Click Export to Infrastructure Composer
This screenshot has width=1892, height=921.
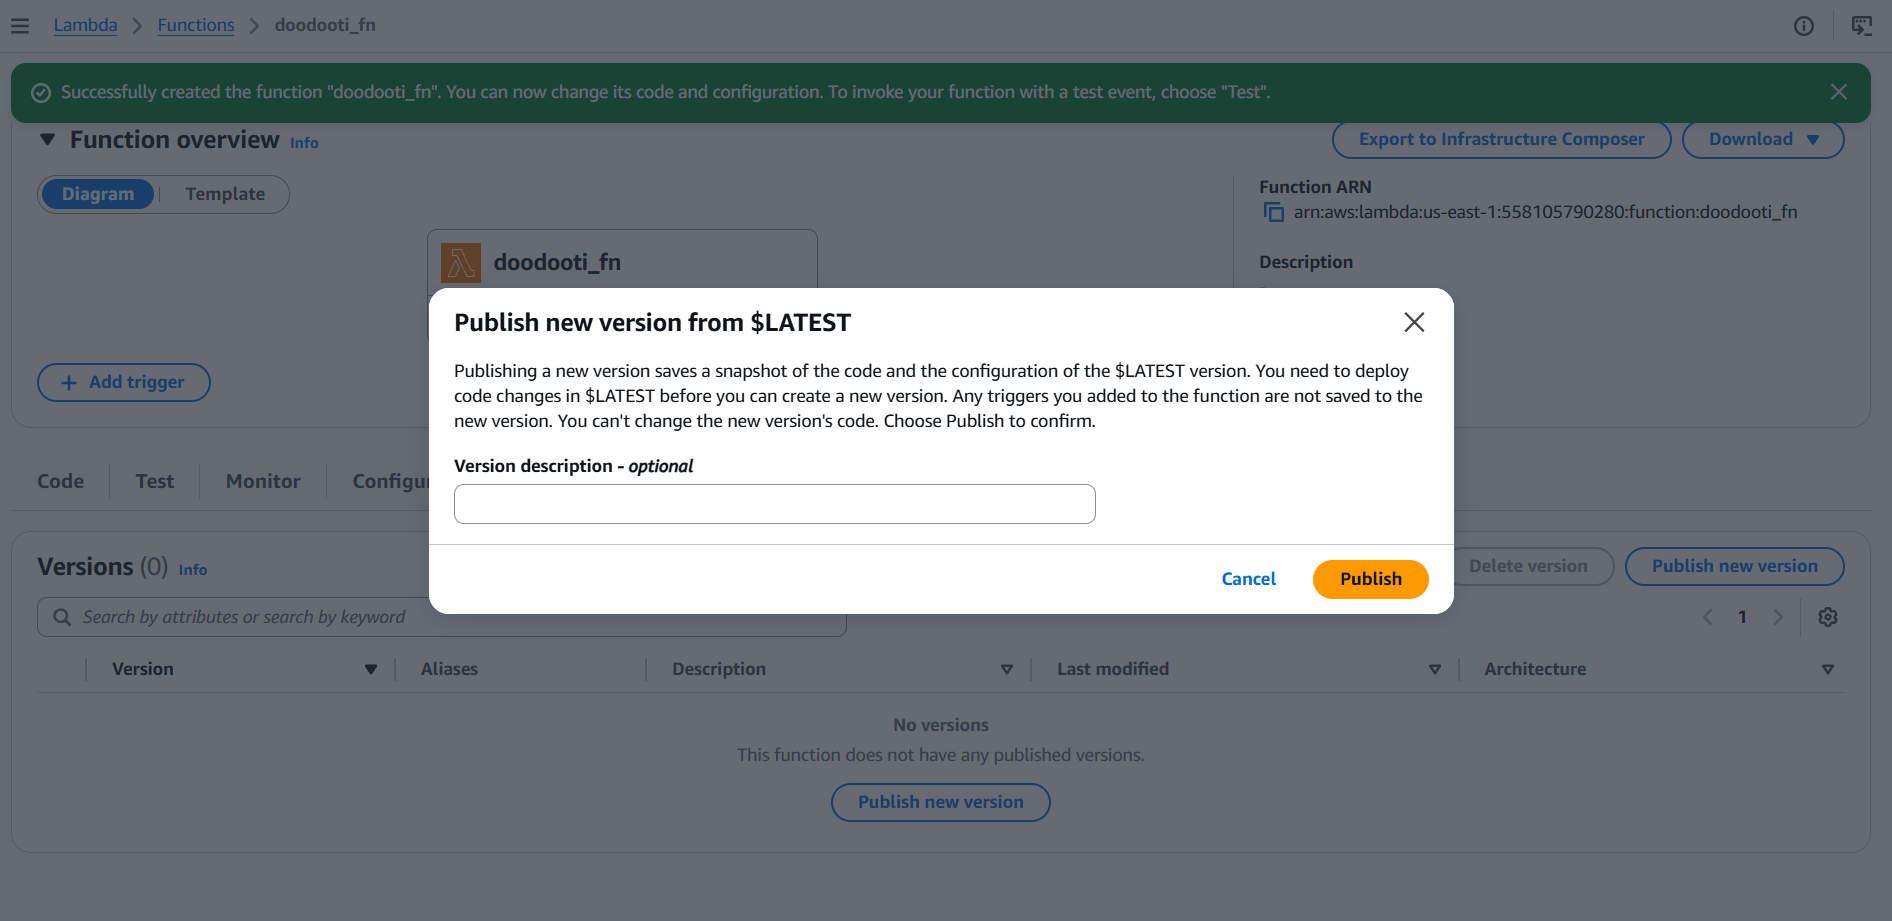point(1502,140)
